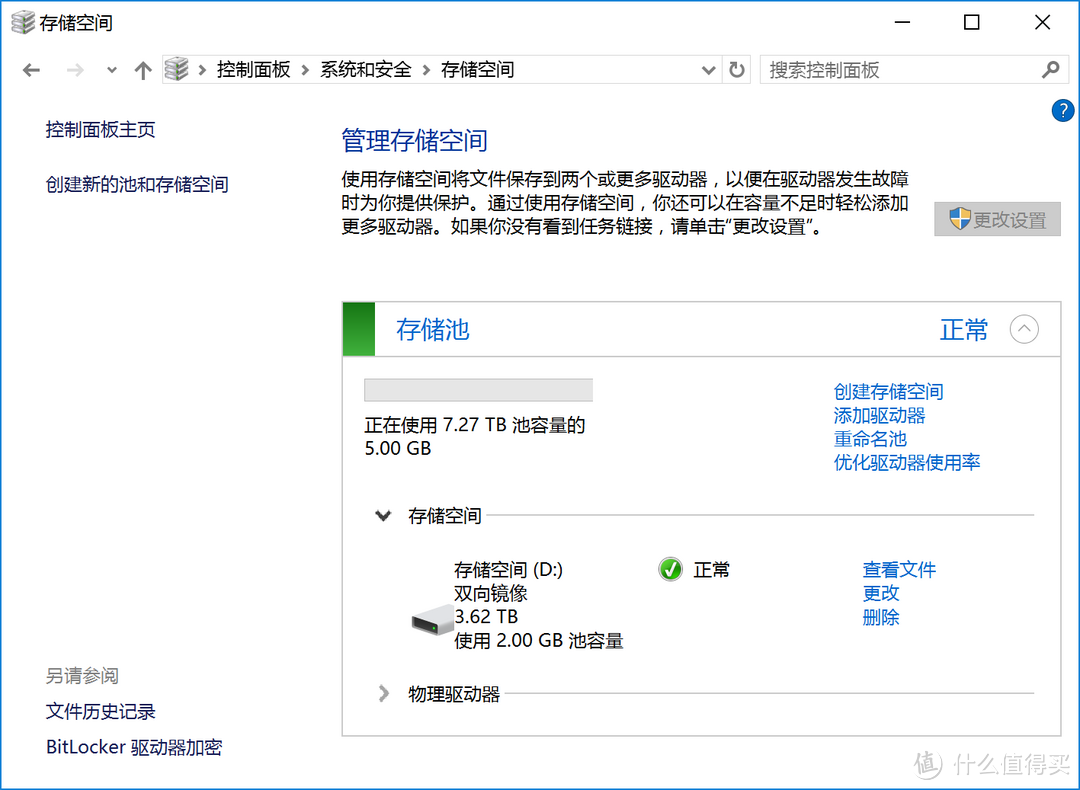Viewport: 1080px width, 790px height.
Task: Click the magnifier icon in the search box
Action: [x=1051, y=70]
